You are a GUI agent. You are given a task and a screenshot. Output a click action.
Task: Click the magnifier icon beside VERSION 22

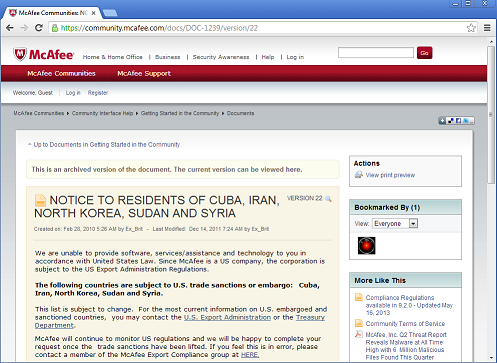pyautogui.click(x=328, y=199)
